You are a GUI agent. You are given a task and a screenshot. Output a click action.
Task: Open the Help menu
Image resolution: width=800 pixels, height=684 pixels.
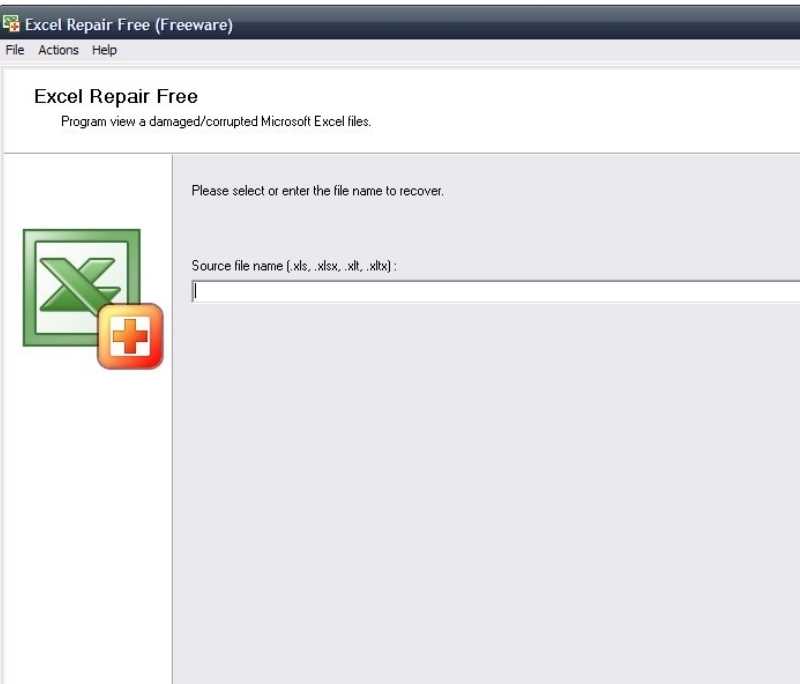point(104,50)
